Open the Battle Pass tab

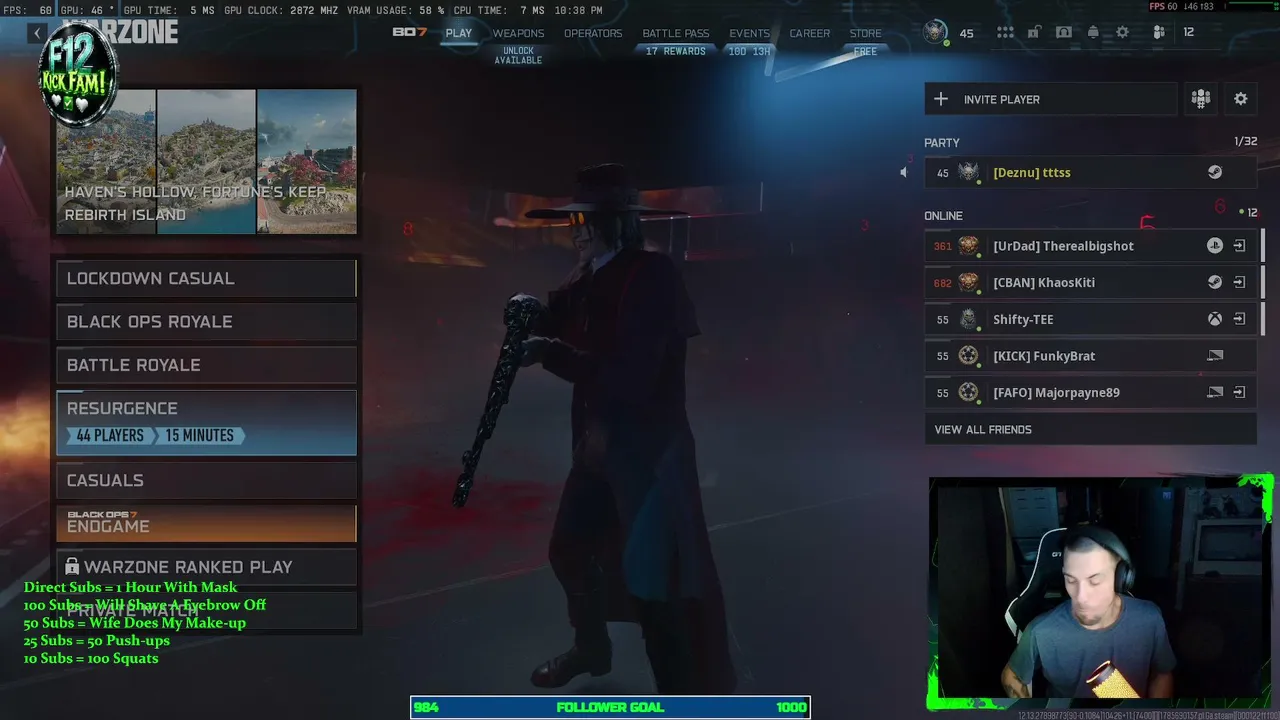(676, 33)
